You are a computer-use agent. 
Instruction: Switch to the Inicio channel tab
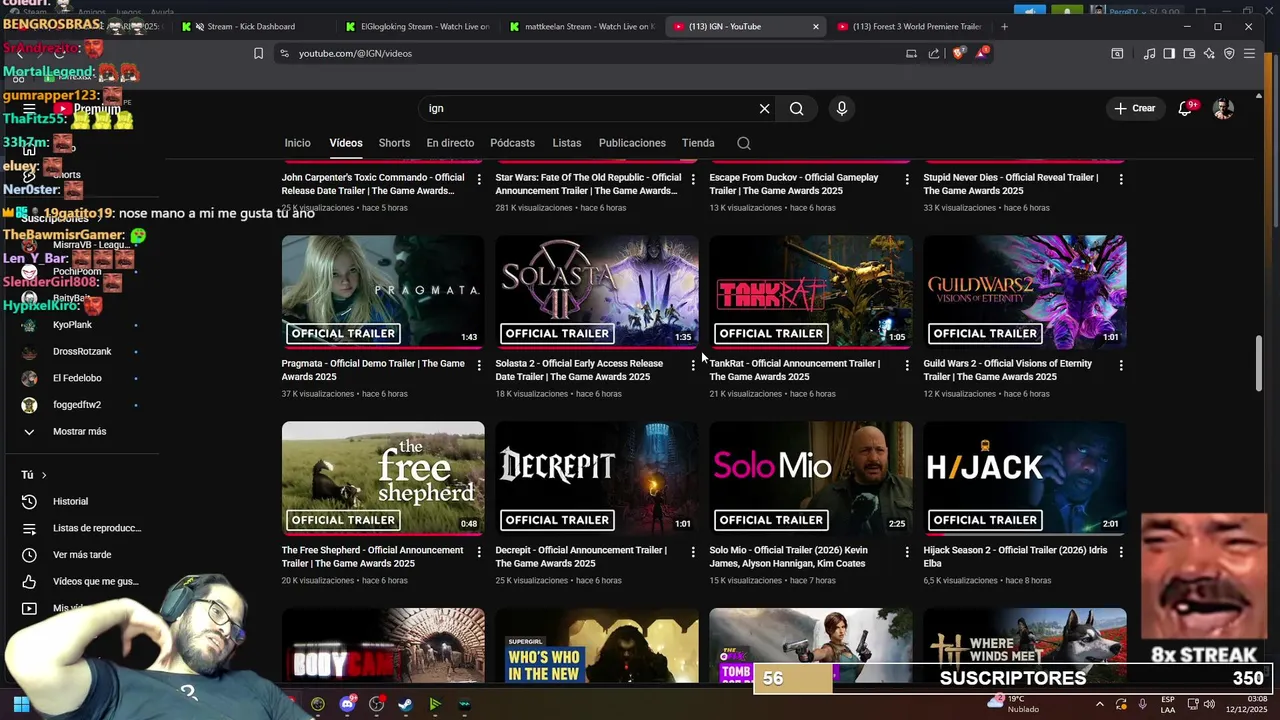click(x=297, y=143)
